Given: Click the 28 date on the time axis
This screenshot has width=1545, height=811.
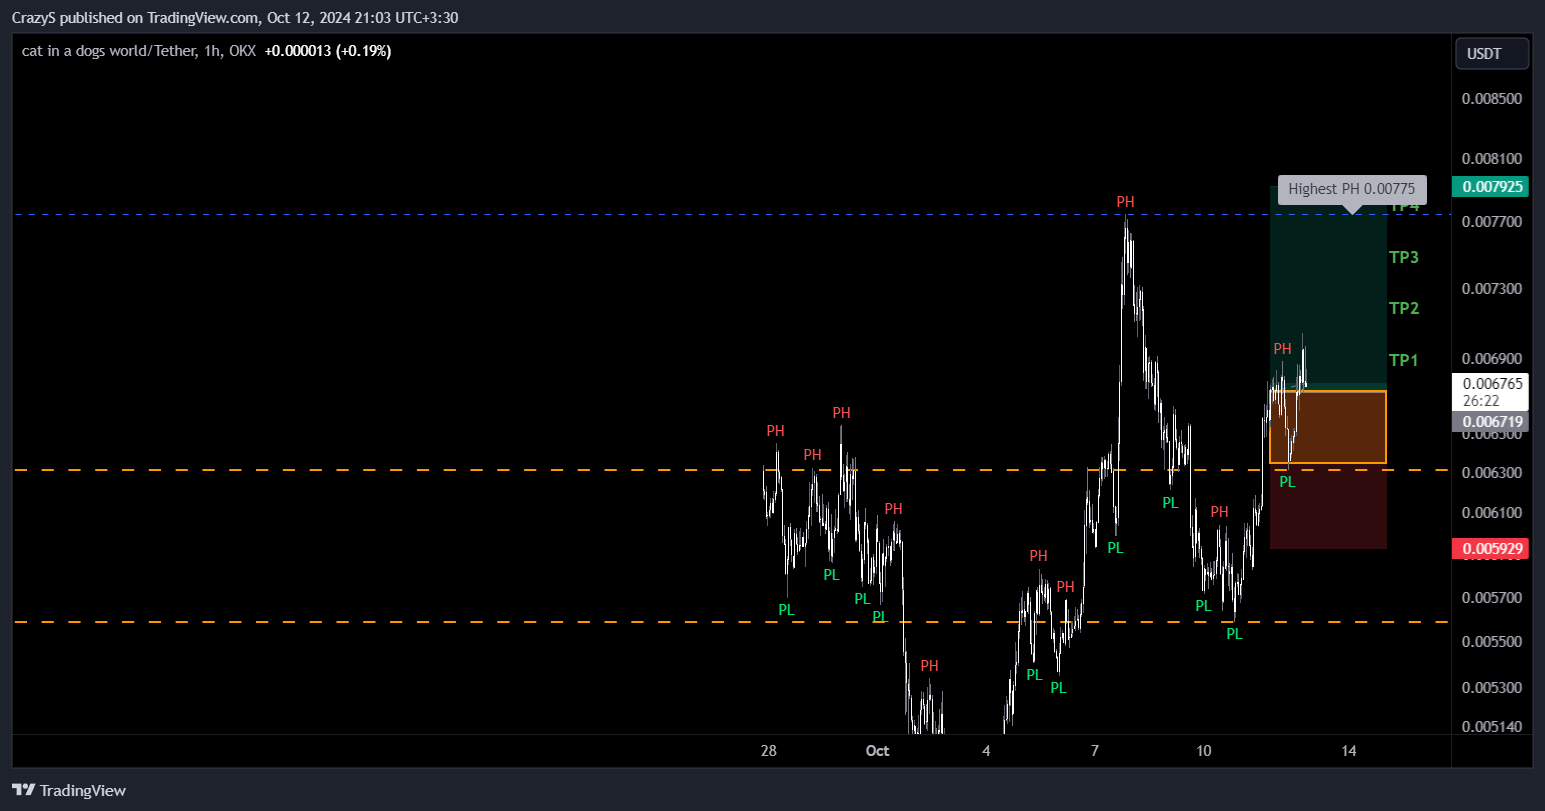Looking at the screenshot, I should point(768,751).
